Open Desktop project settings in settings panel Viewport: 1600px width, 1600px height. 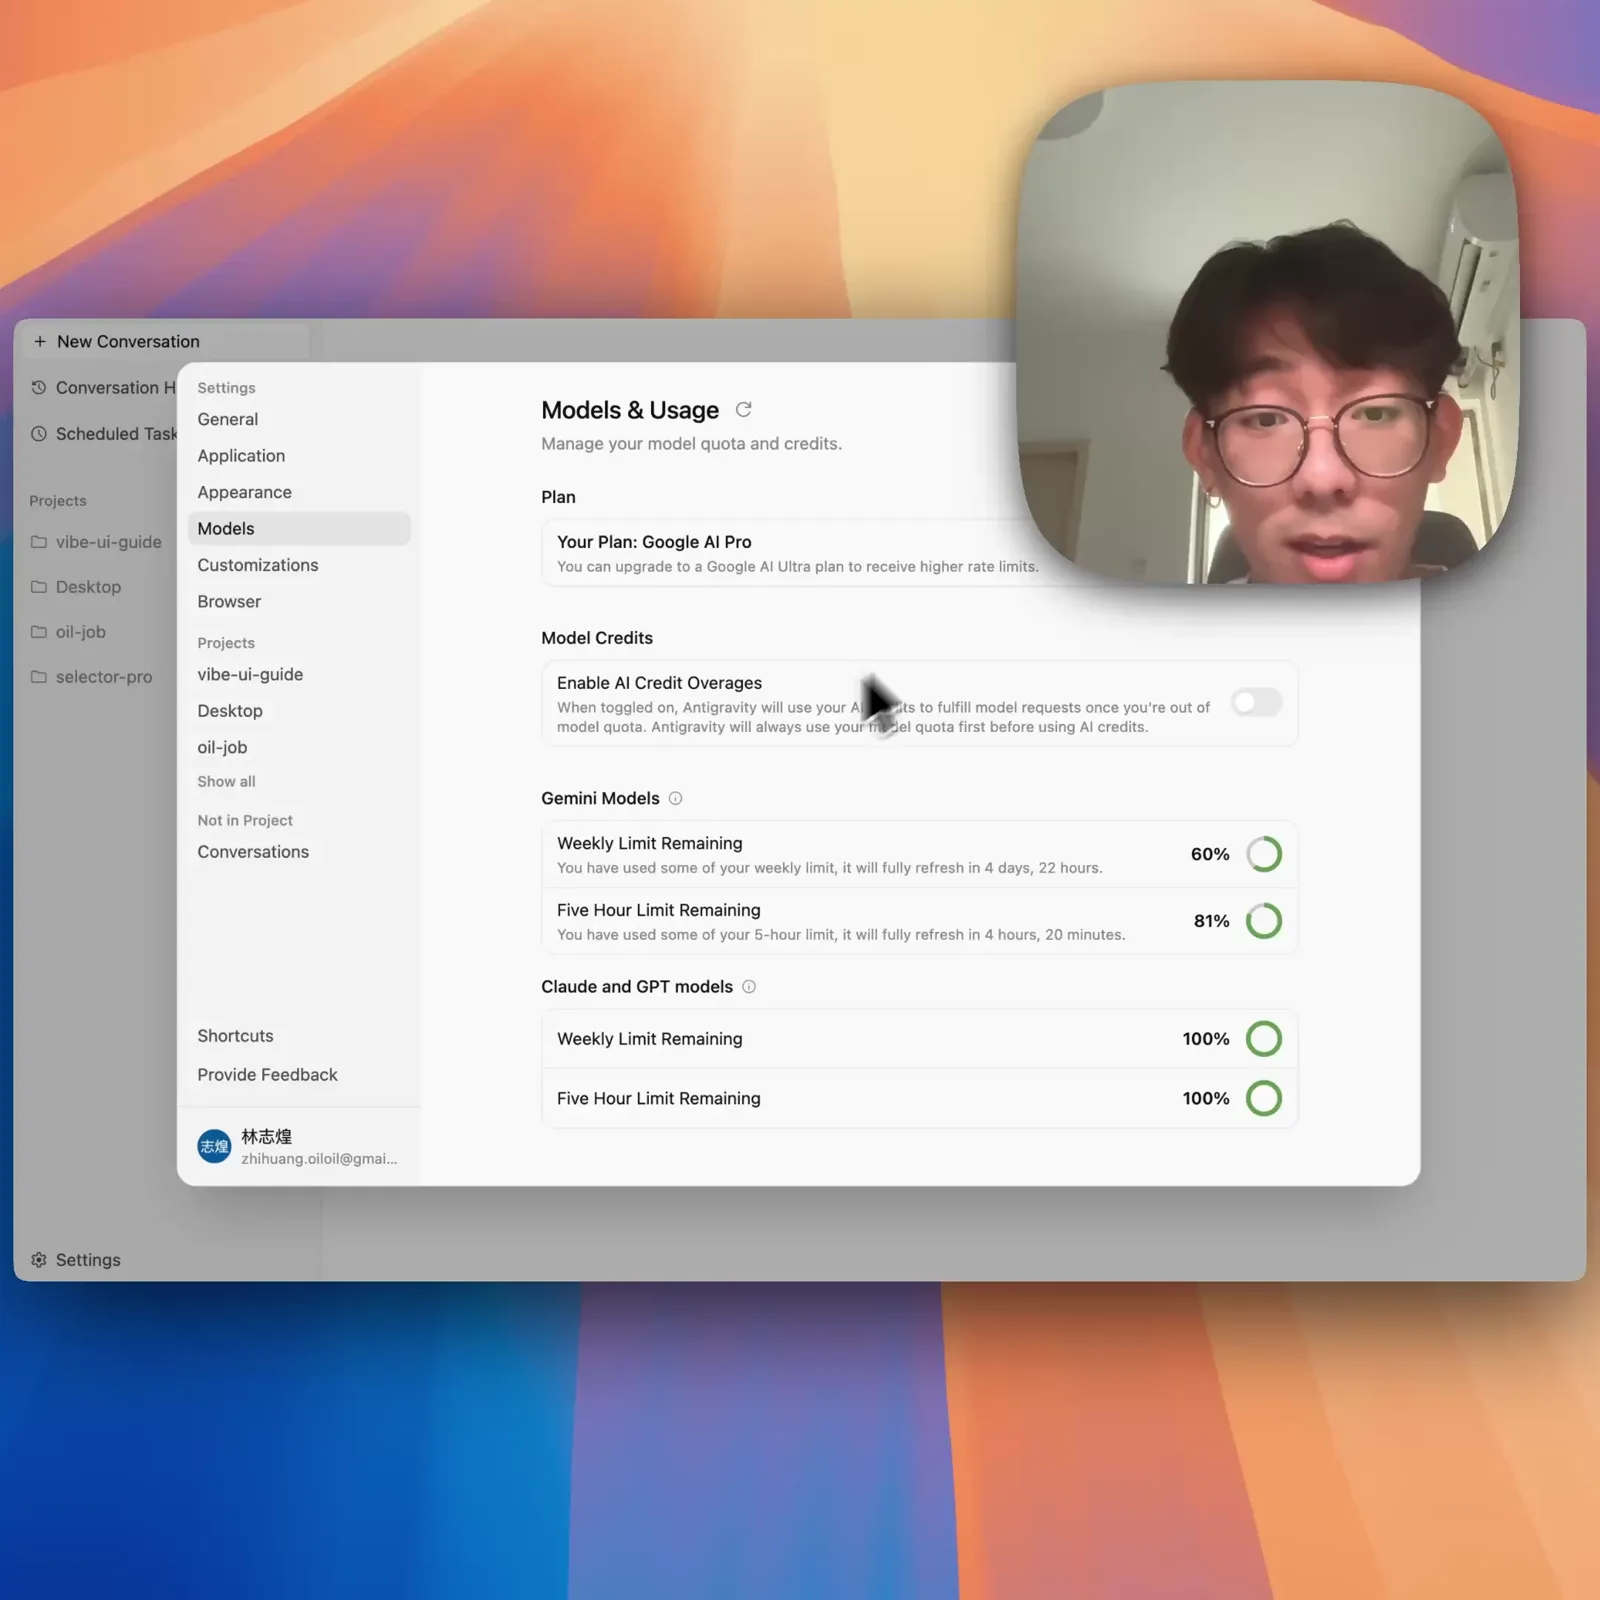click(299, 711)
